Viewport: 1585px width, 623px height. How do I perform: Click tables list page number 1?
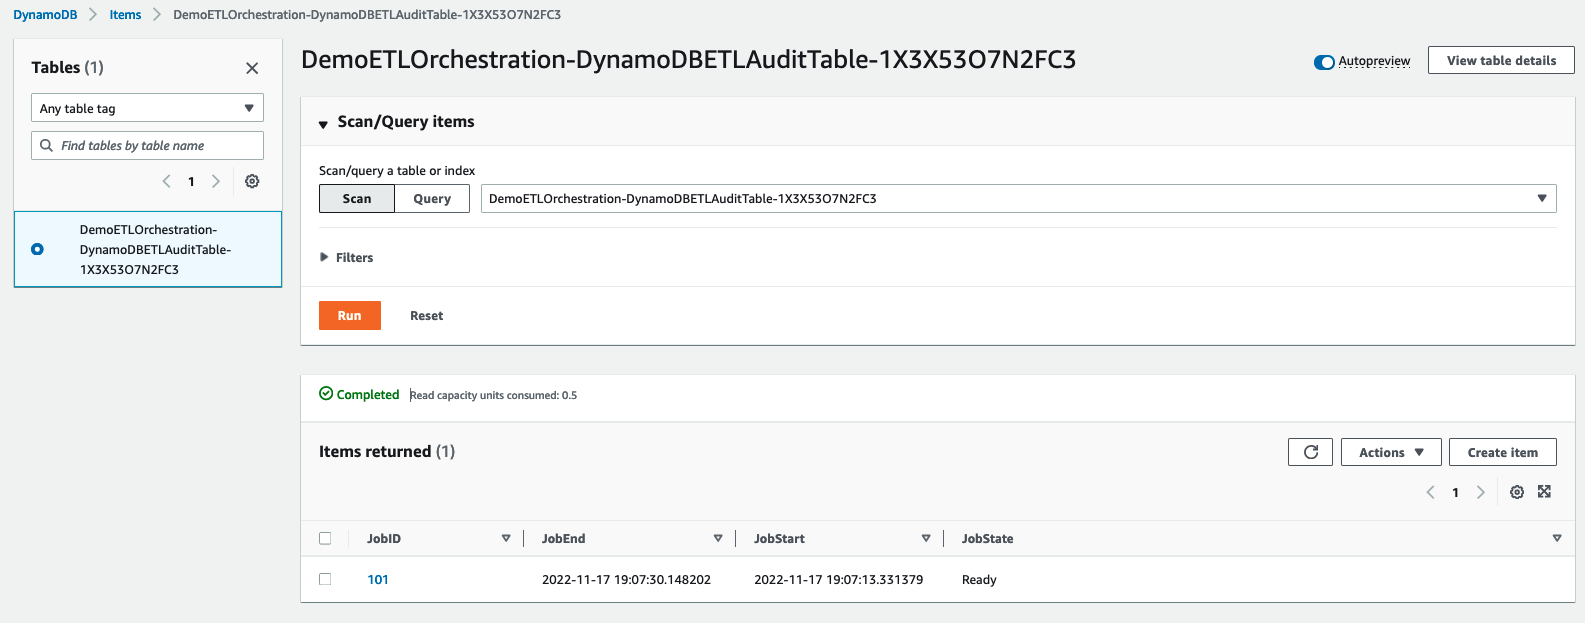pos(191,181)
